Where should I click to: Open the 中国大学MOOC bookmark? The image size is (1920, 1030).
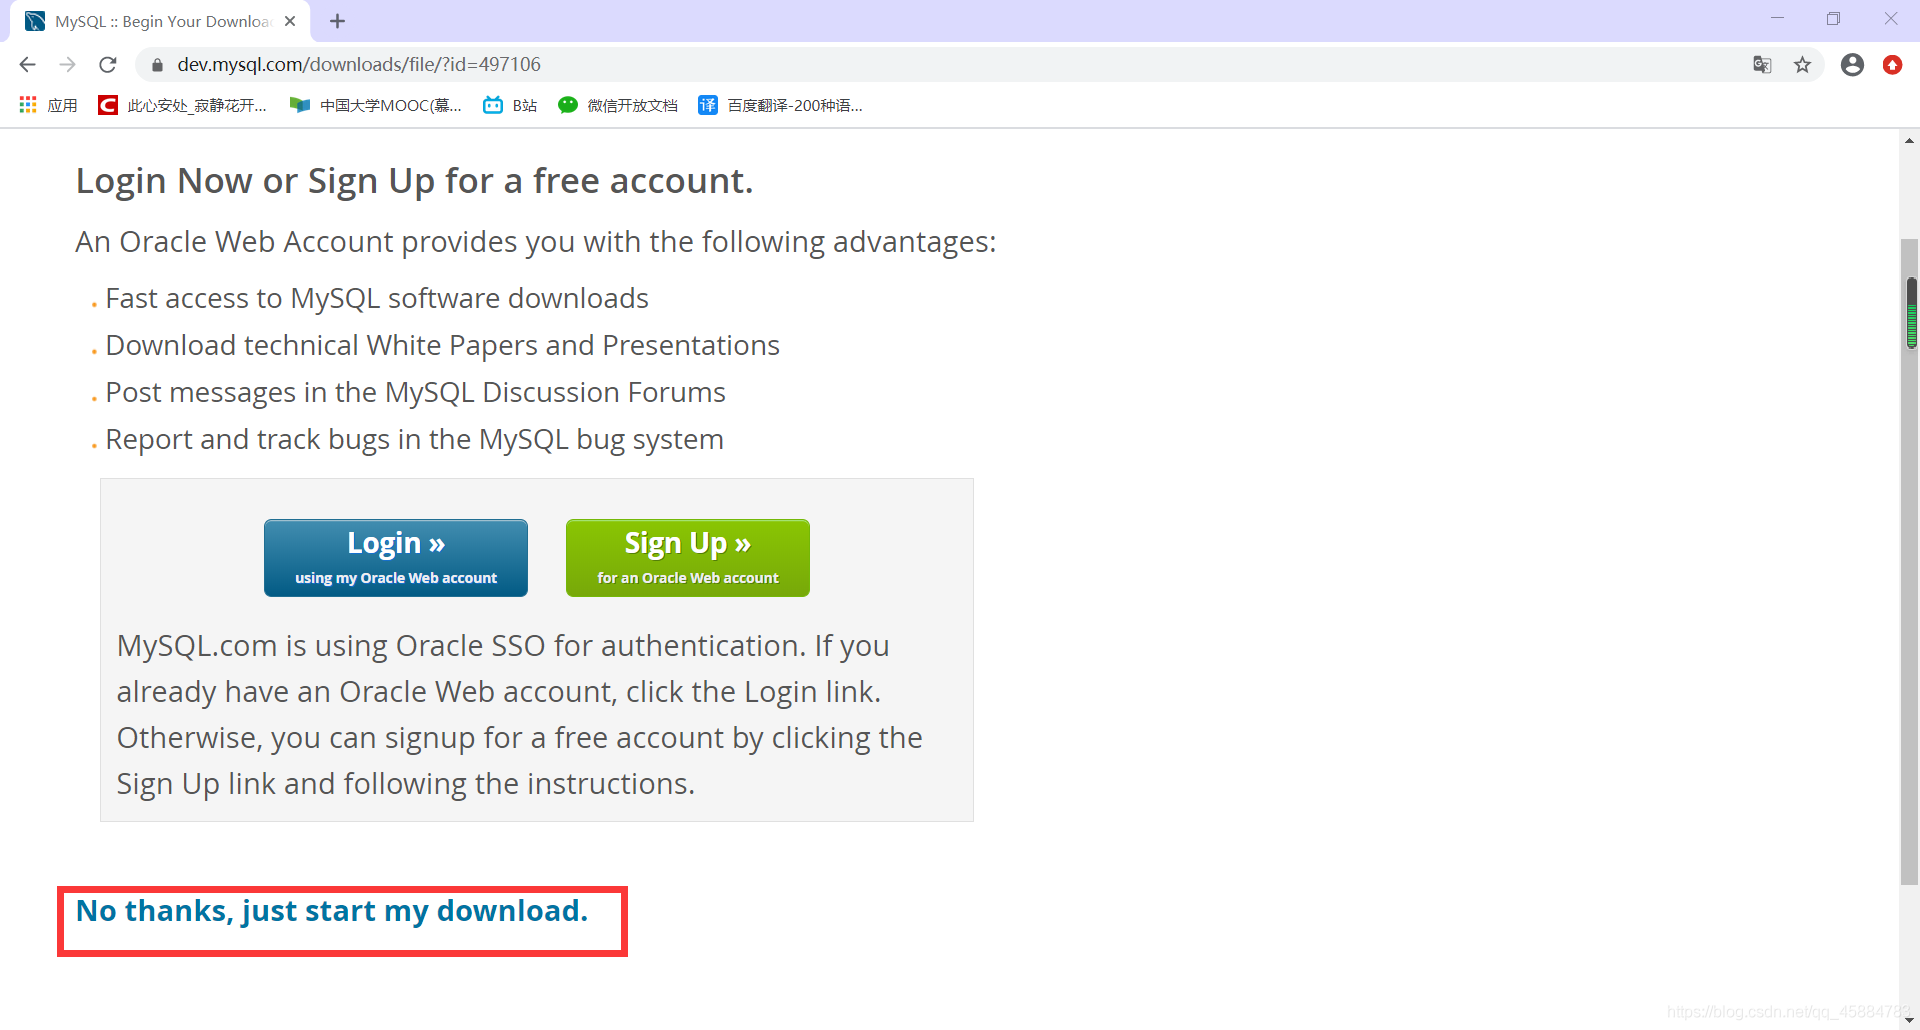pos(375,105)
